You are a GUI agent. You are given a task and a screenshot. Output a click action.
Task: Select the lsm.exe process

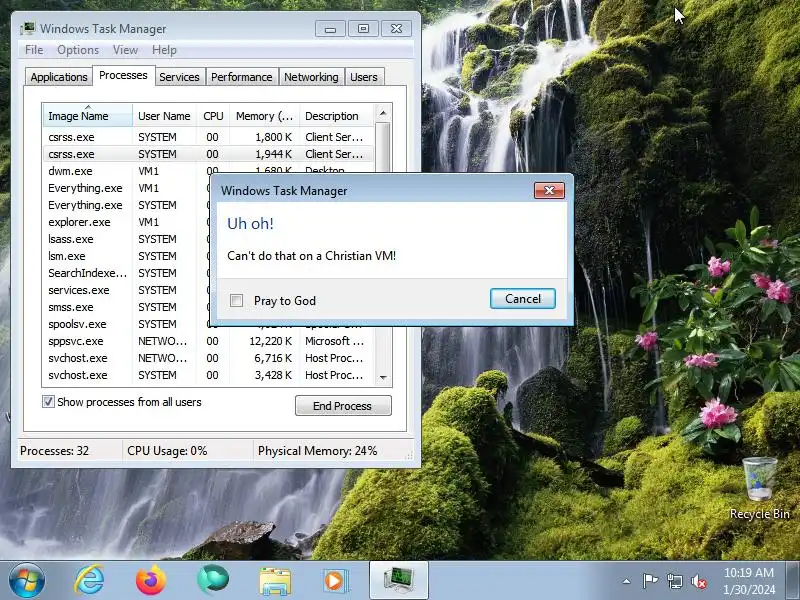pyautogui.click(x=127, y=256)
